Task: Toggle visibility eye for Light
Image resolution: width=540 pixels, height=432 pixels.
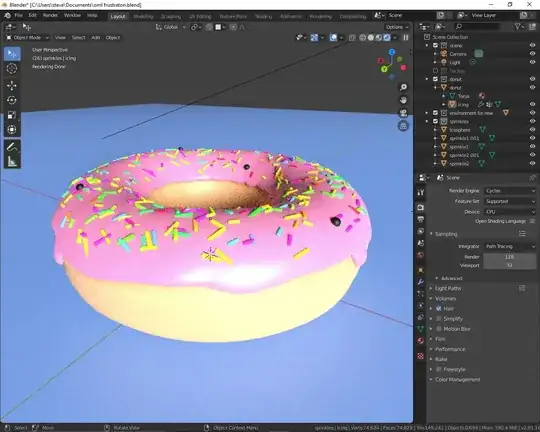Action: click(x=532, y=62)
